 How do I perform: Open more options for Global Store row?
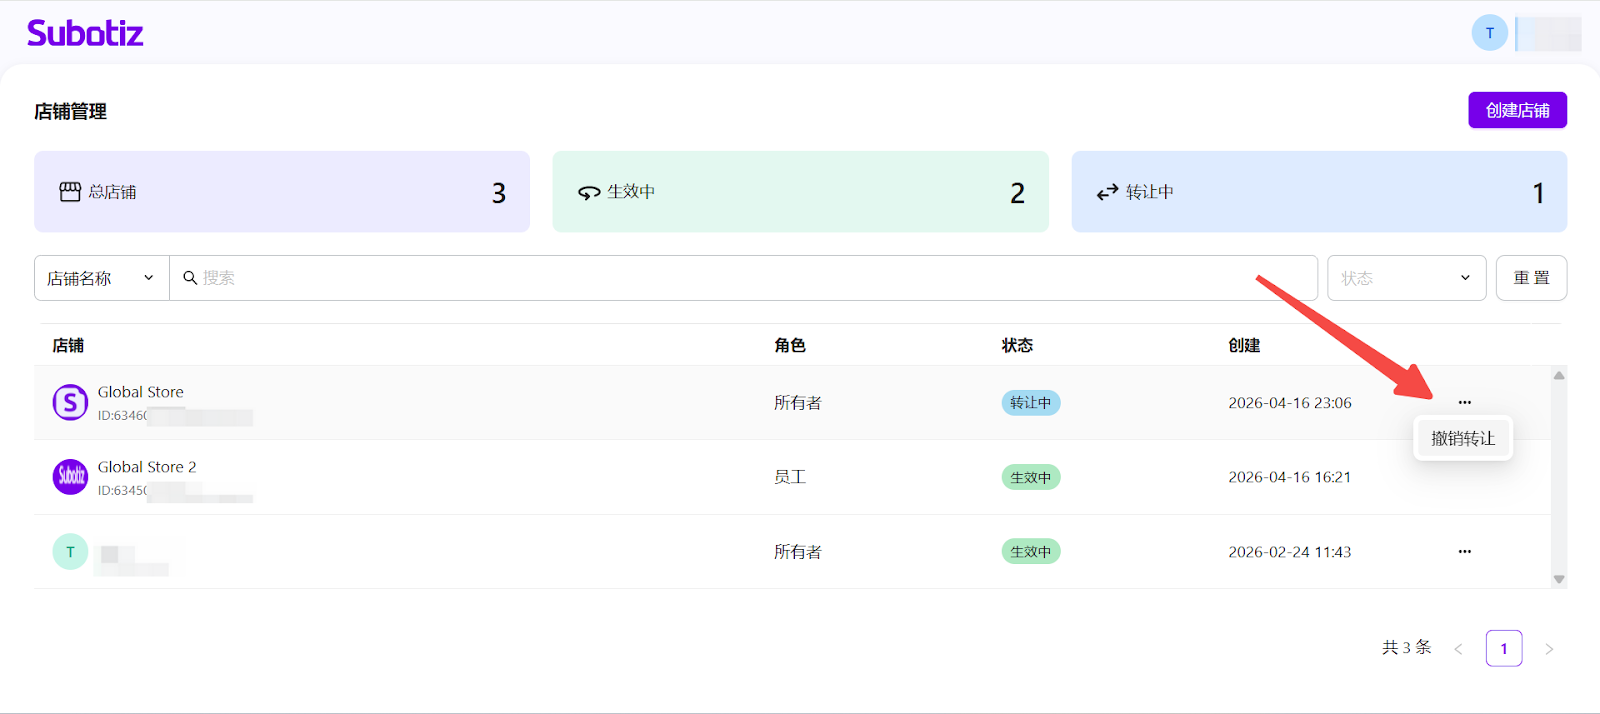tap(1464, 402)
